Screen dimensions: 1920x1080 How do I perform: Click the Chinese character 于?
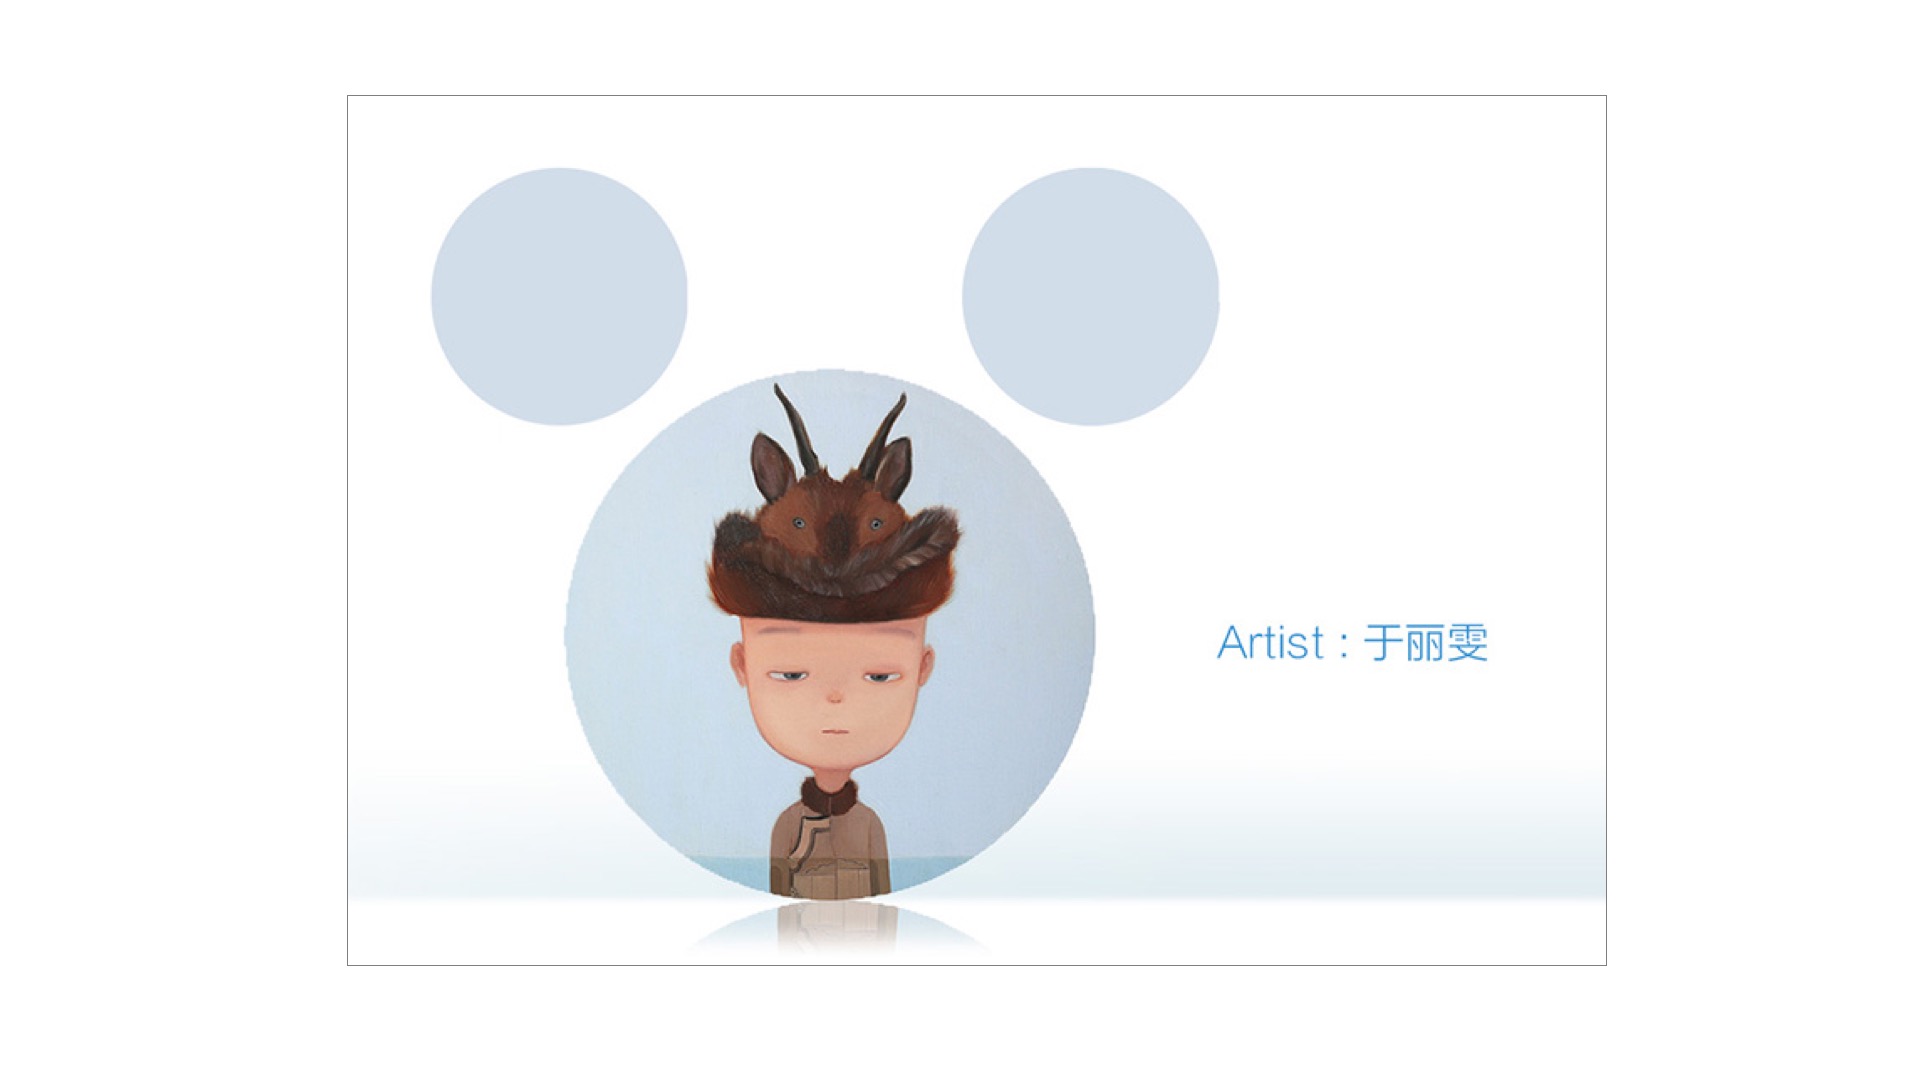(1383, 643)
